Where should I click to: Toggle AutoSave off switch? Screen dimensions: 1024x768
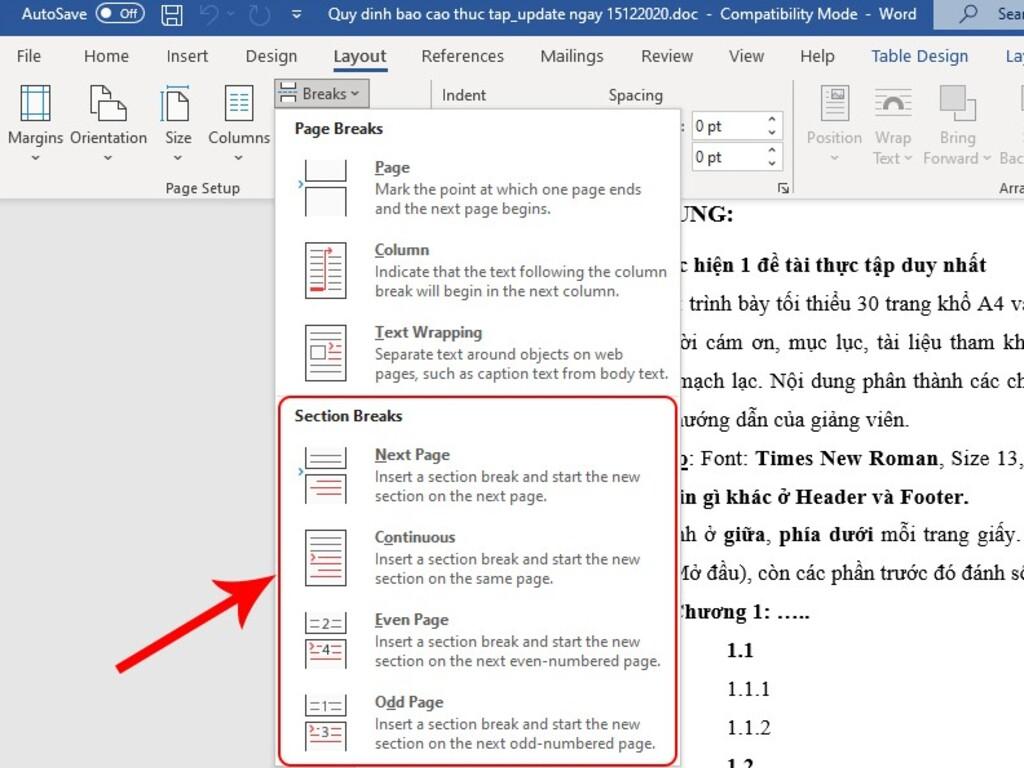pos(120,14)
